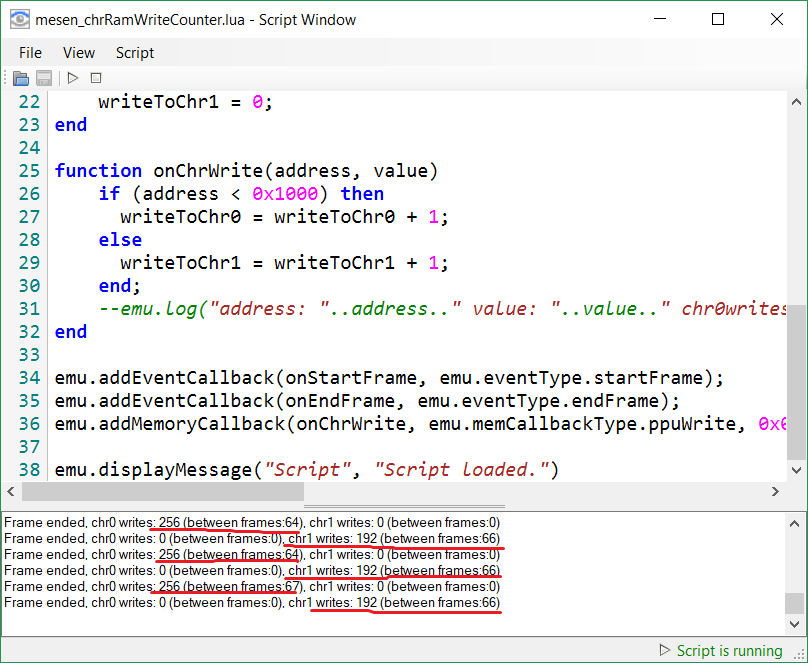The width and height of the screenshot is (808, 663).
Task: Click the 'end' keyword on line 23
Action: click(71, 125)
